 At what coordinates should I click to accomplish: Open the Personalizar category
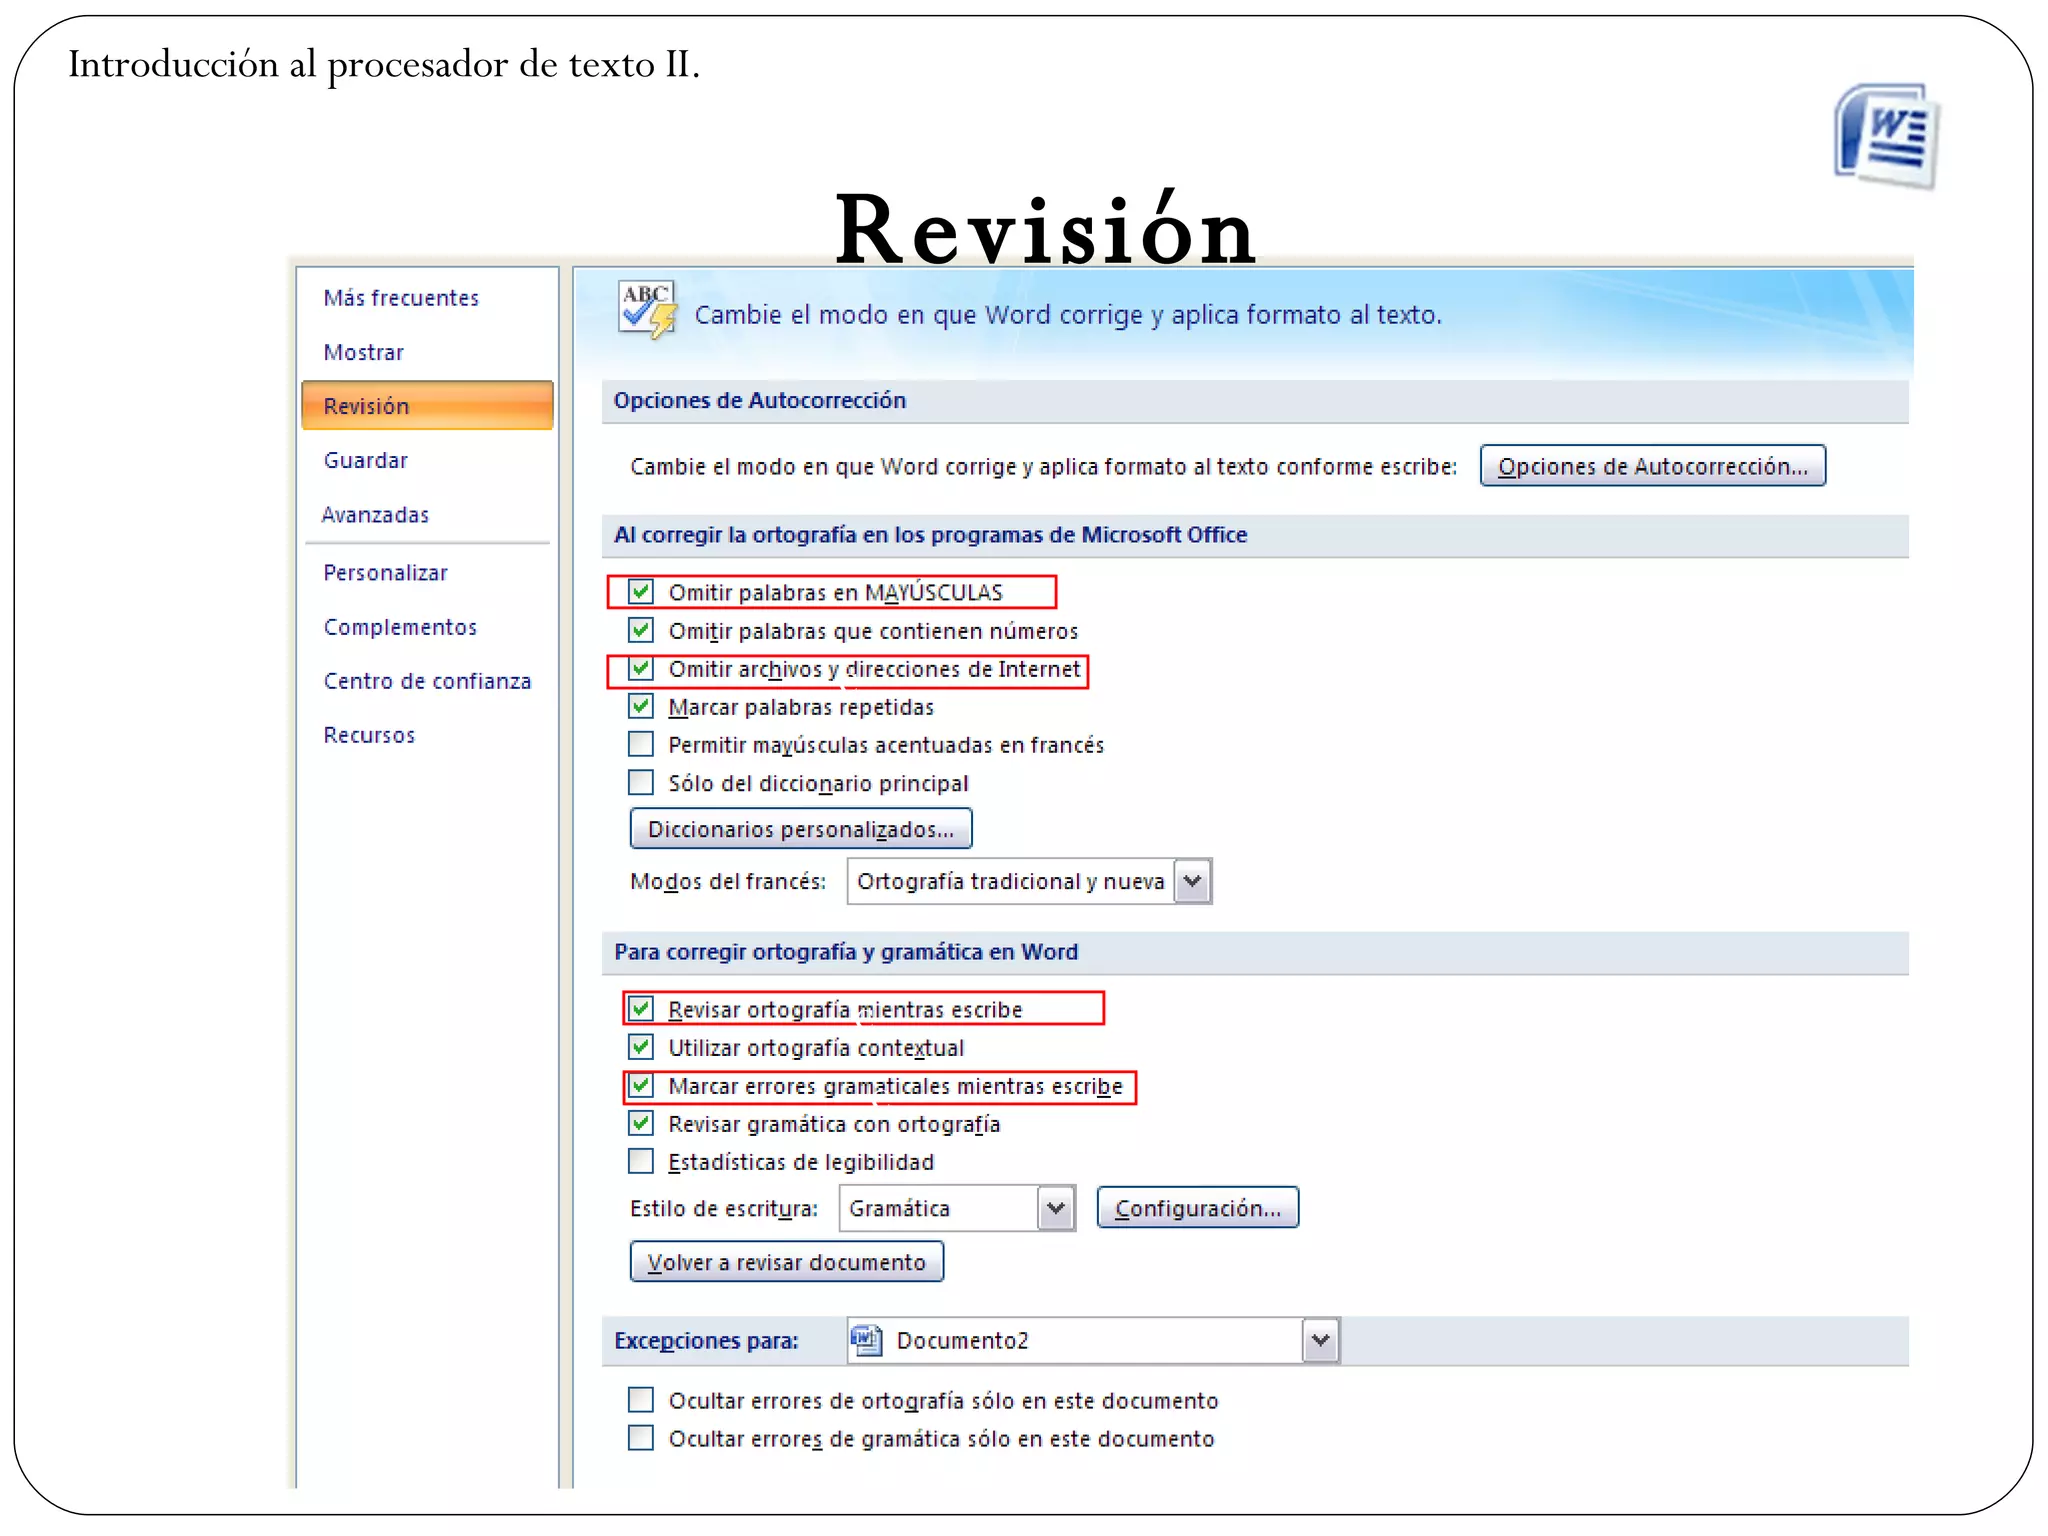(385, 573)
